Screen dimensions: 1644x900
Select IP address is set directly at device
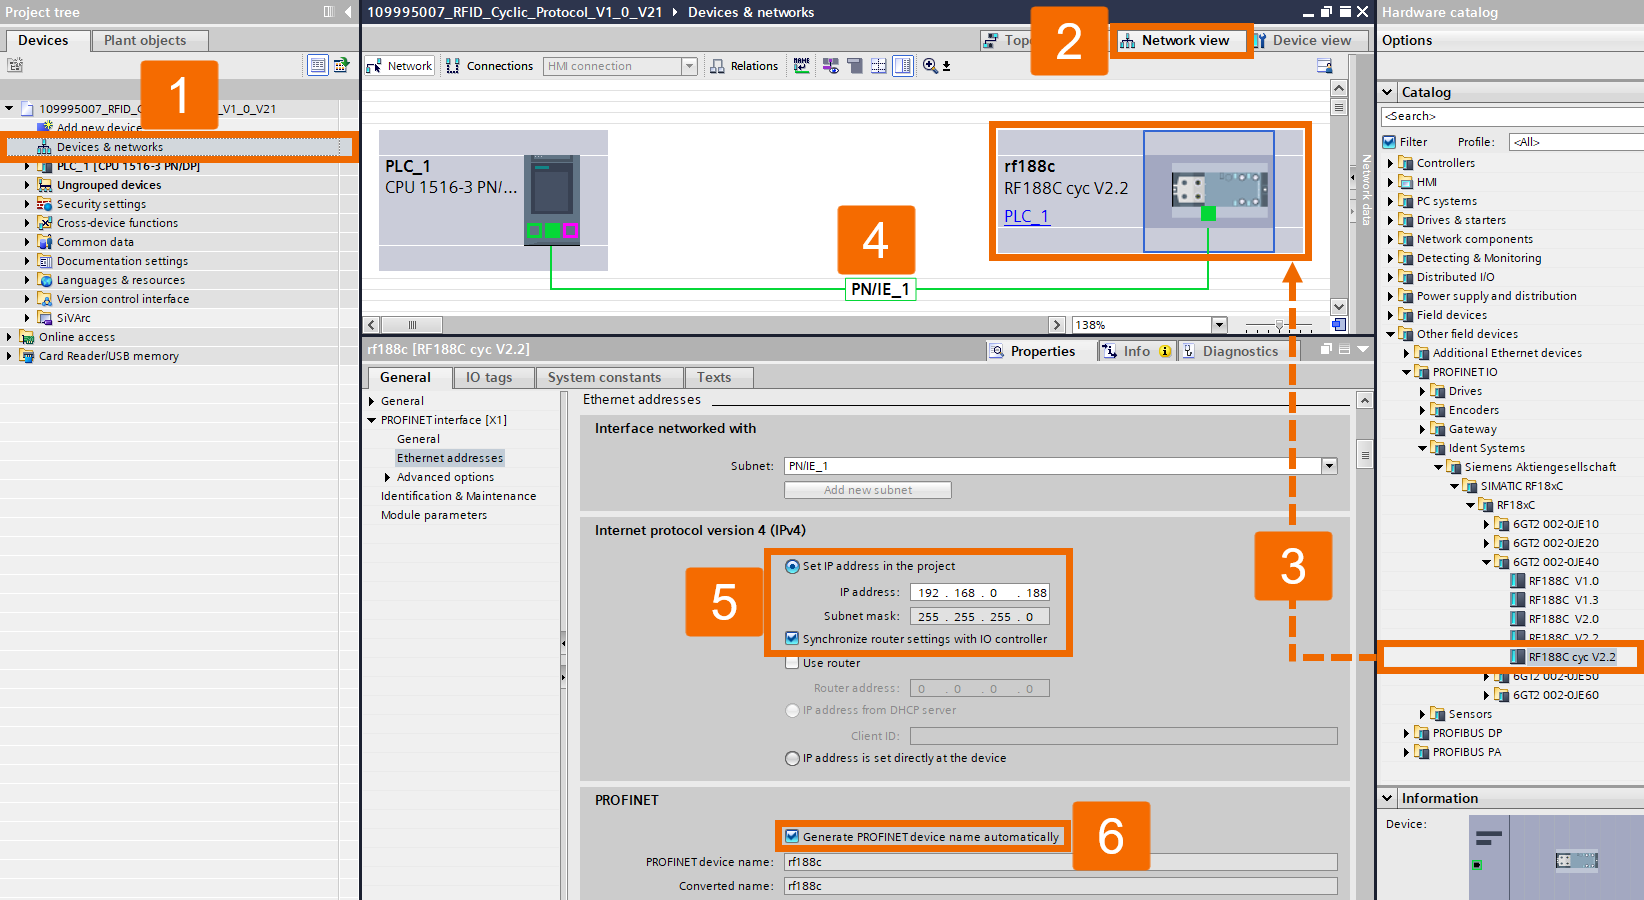tap(792, 758)
